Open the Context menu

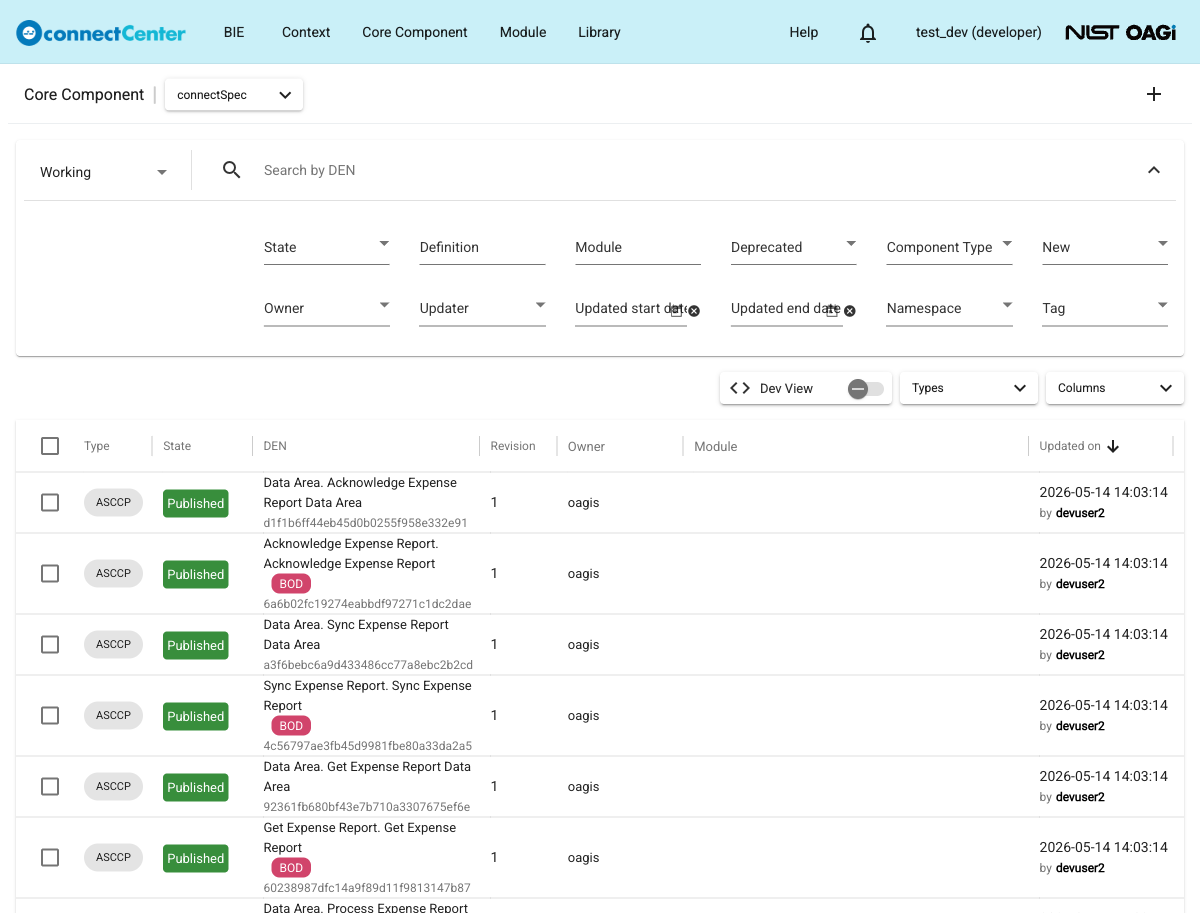[x=306, y=32]
